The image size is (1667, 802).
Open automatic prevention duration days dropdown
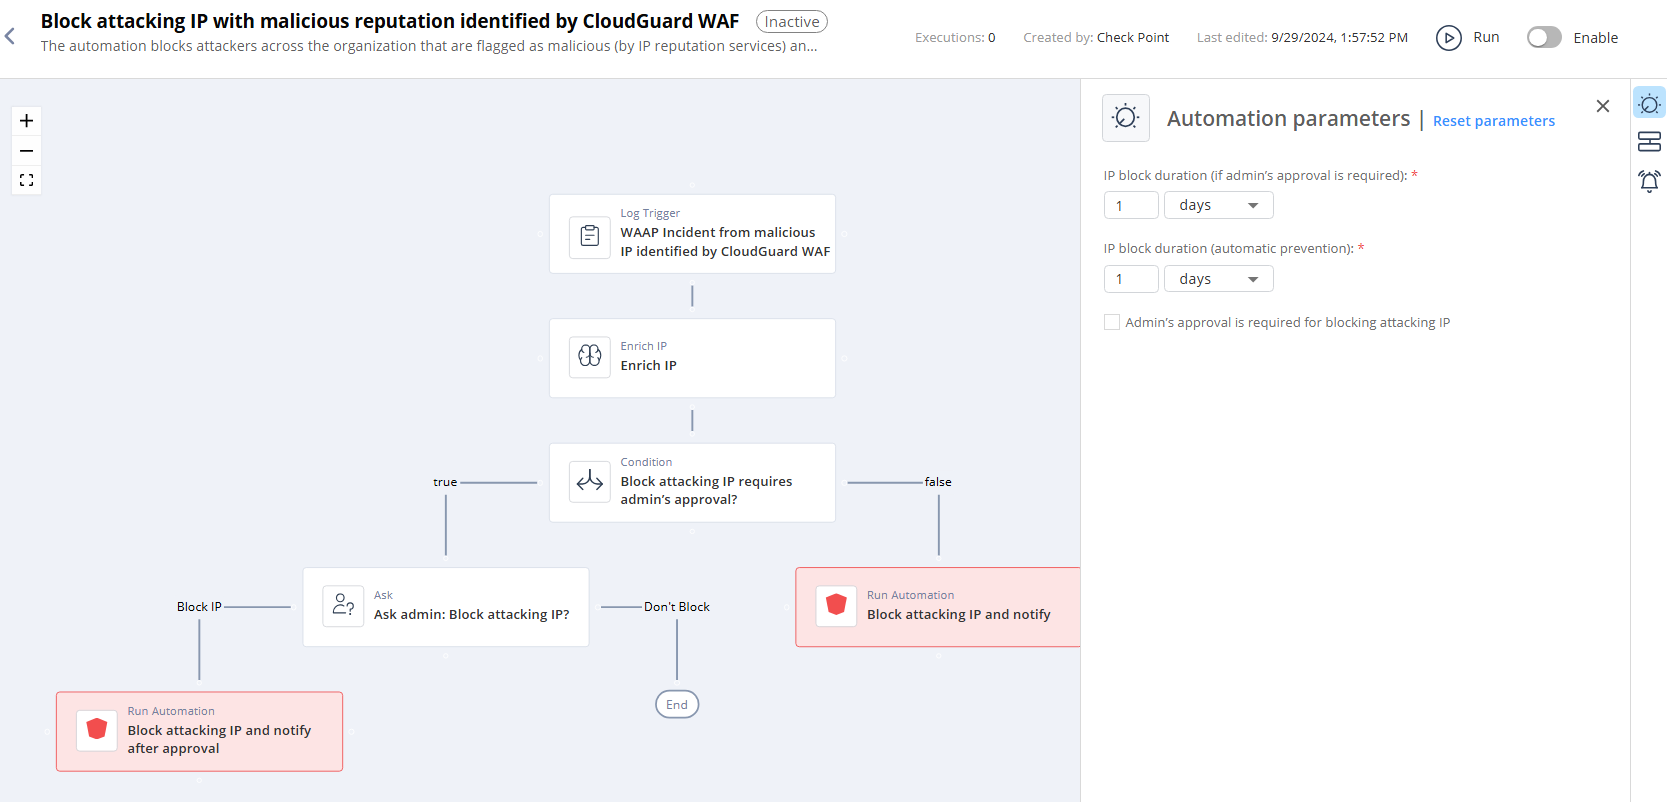pyautogui.click(x=1218, y=279)
